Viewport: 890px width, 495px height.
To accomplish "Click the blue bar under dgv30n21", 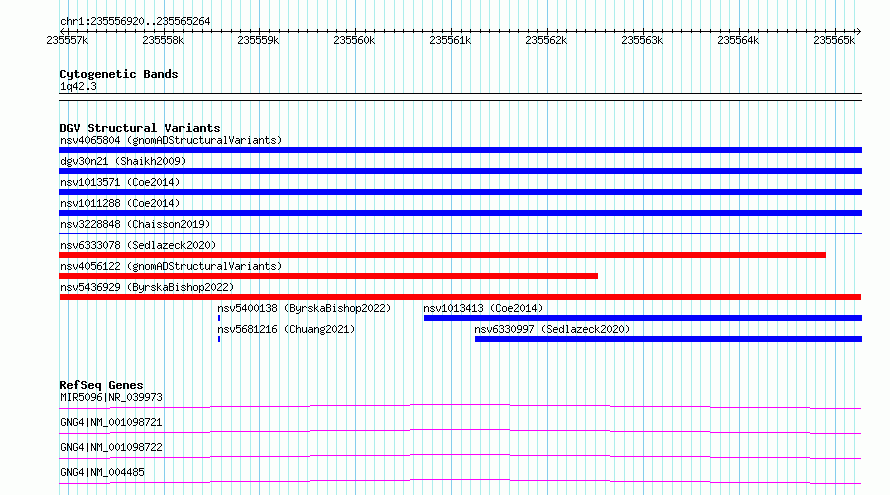I will pos(460,171).
